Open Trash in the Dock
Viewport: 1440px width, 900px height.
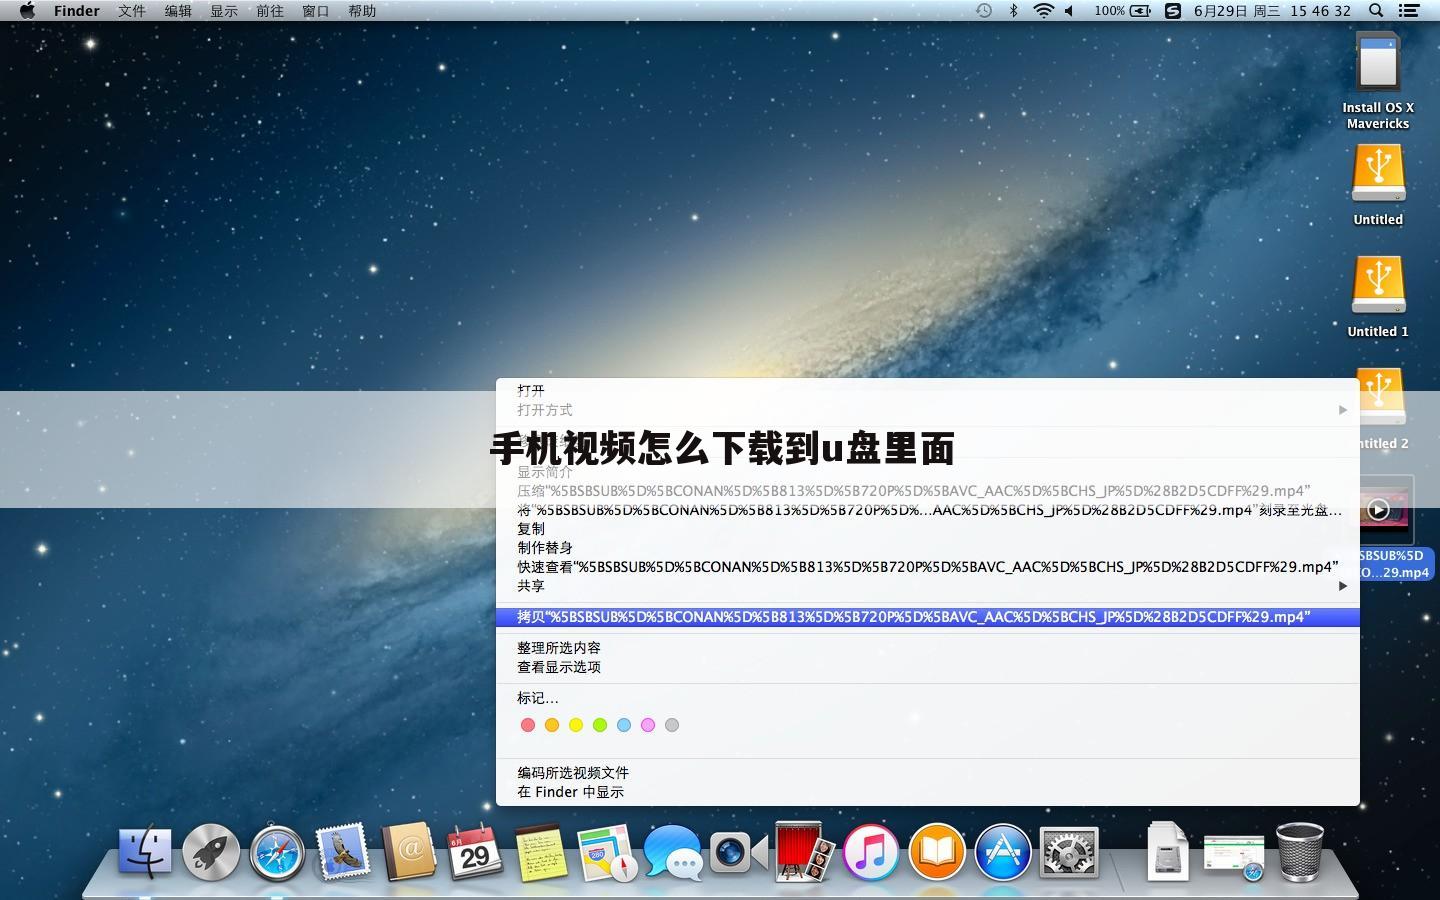click(x=1300, y=852)
